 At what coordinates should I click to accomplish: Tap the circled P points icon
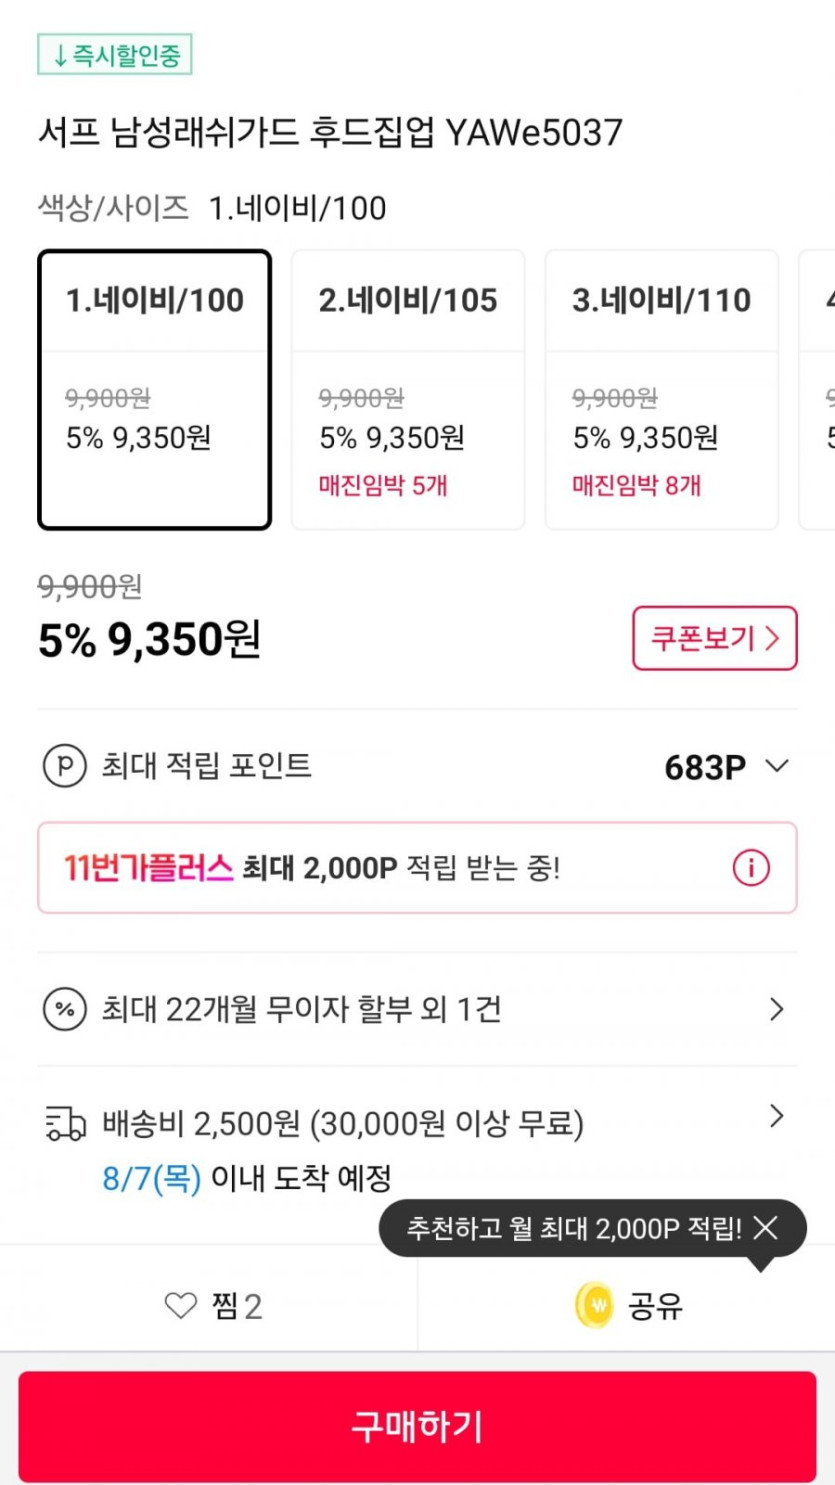65,766
